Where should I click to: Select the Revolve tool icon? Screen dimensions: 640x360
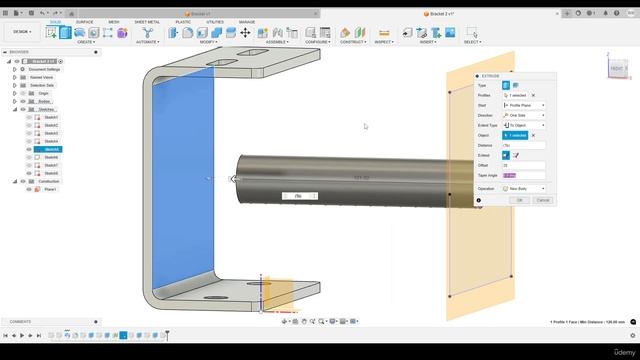[80, 32]
